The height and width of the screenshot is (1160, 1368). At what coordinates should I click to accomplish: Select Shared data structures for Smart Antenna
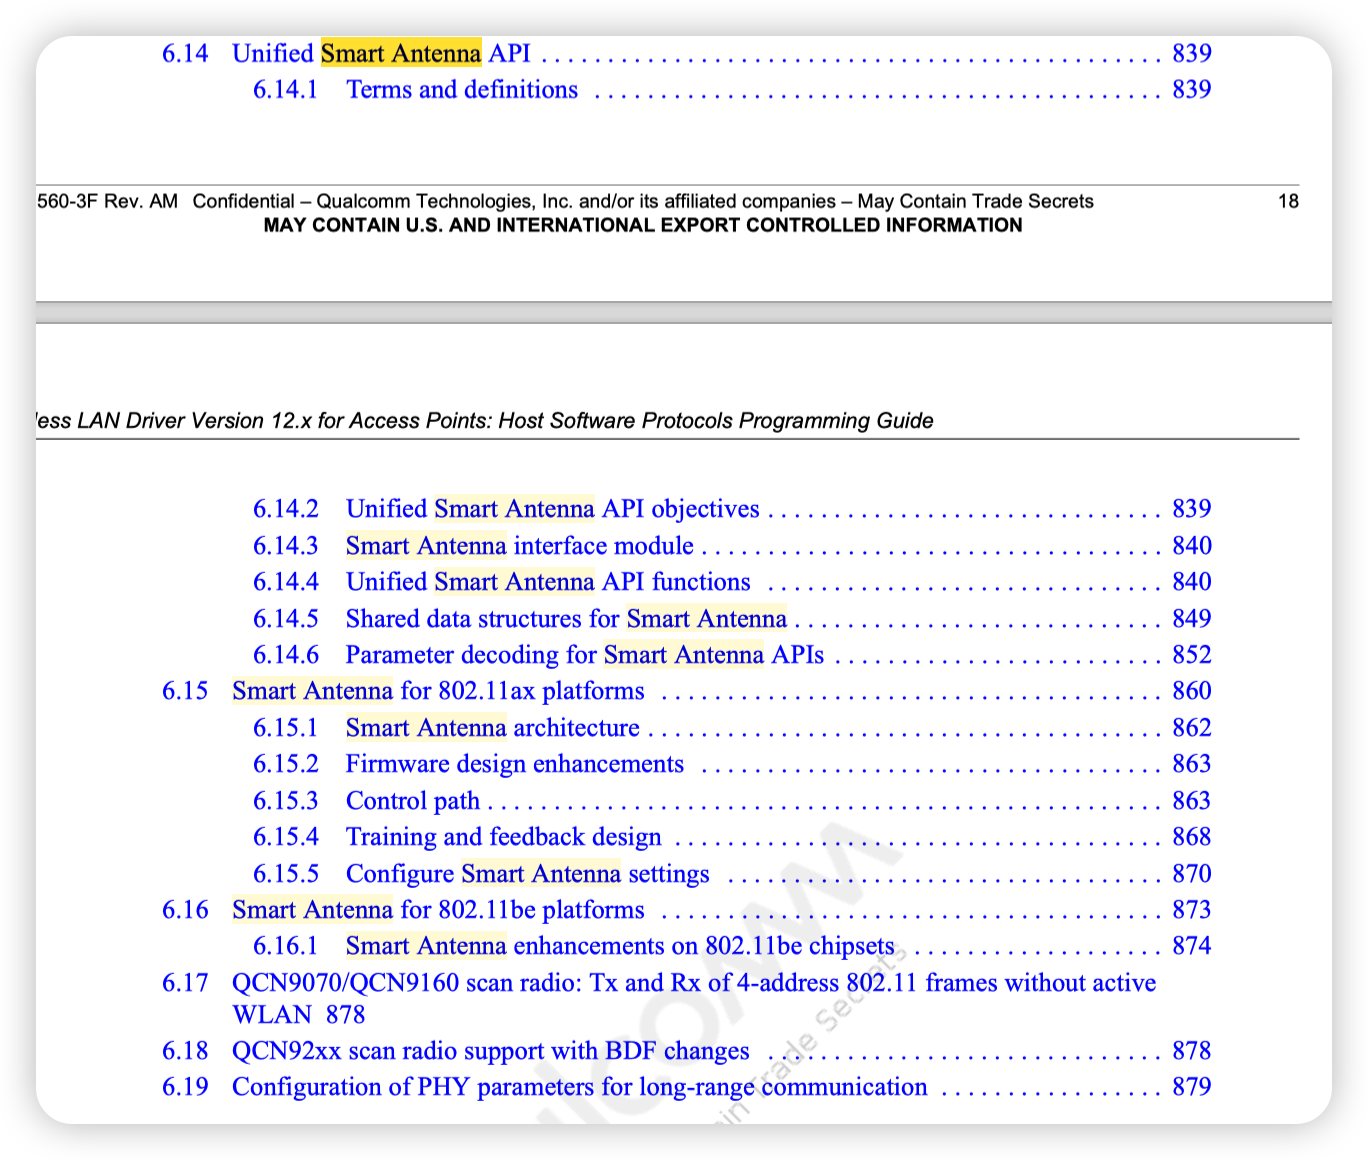[x=565, y=619]
